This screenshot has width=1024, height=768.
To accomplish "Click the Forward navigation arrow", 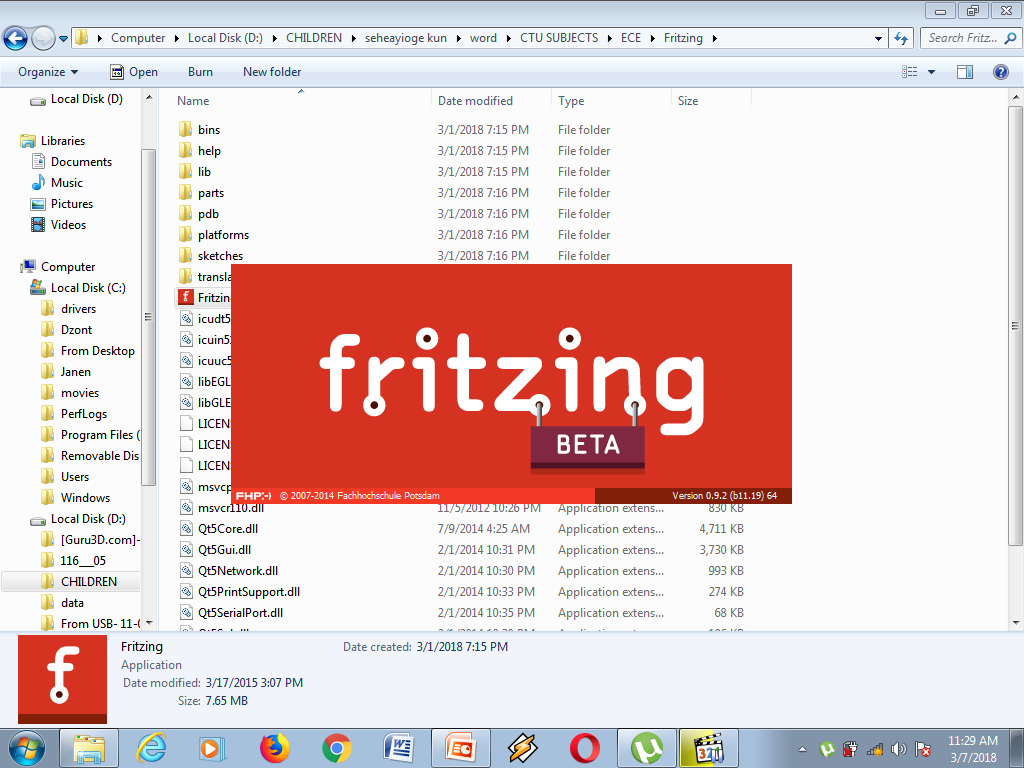I will click(43, 38).
